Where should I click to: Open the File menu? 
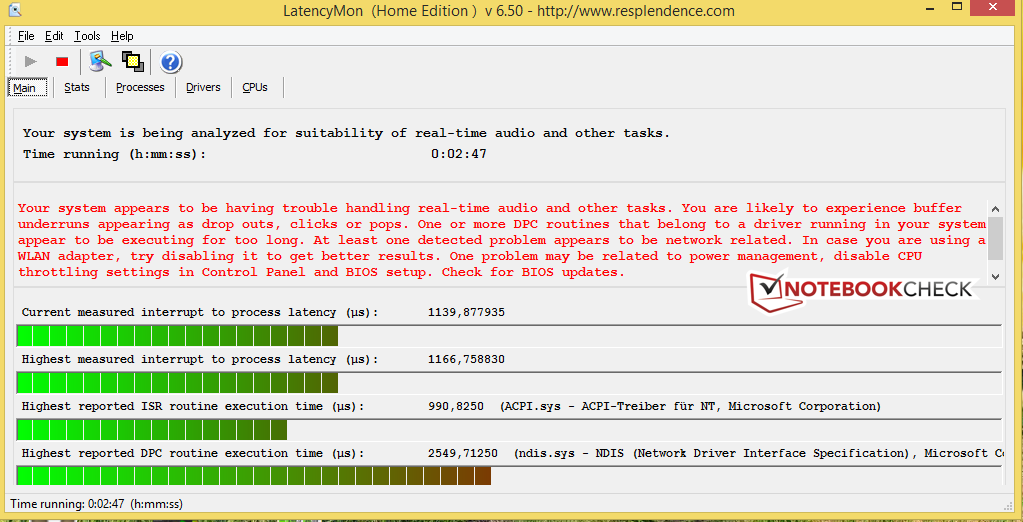tap(26, 36)
